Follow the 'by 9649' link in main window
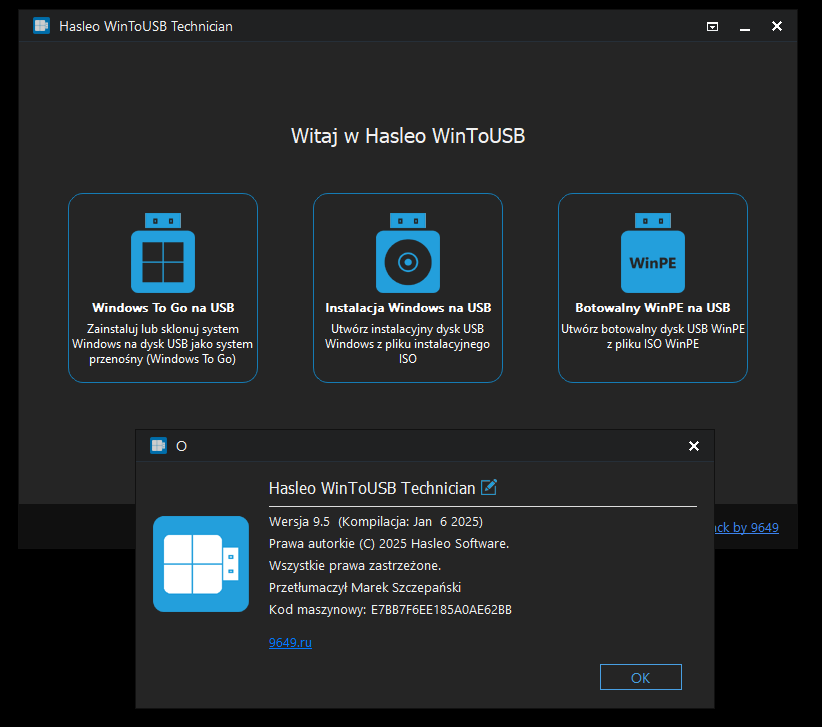This screenshot has width=822, height=727. [747, 527]
